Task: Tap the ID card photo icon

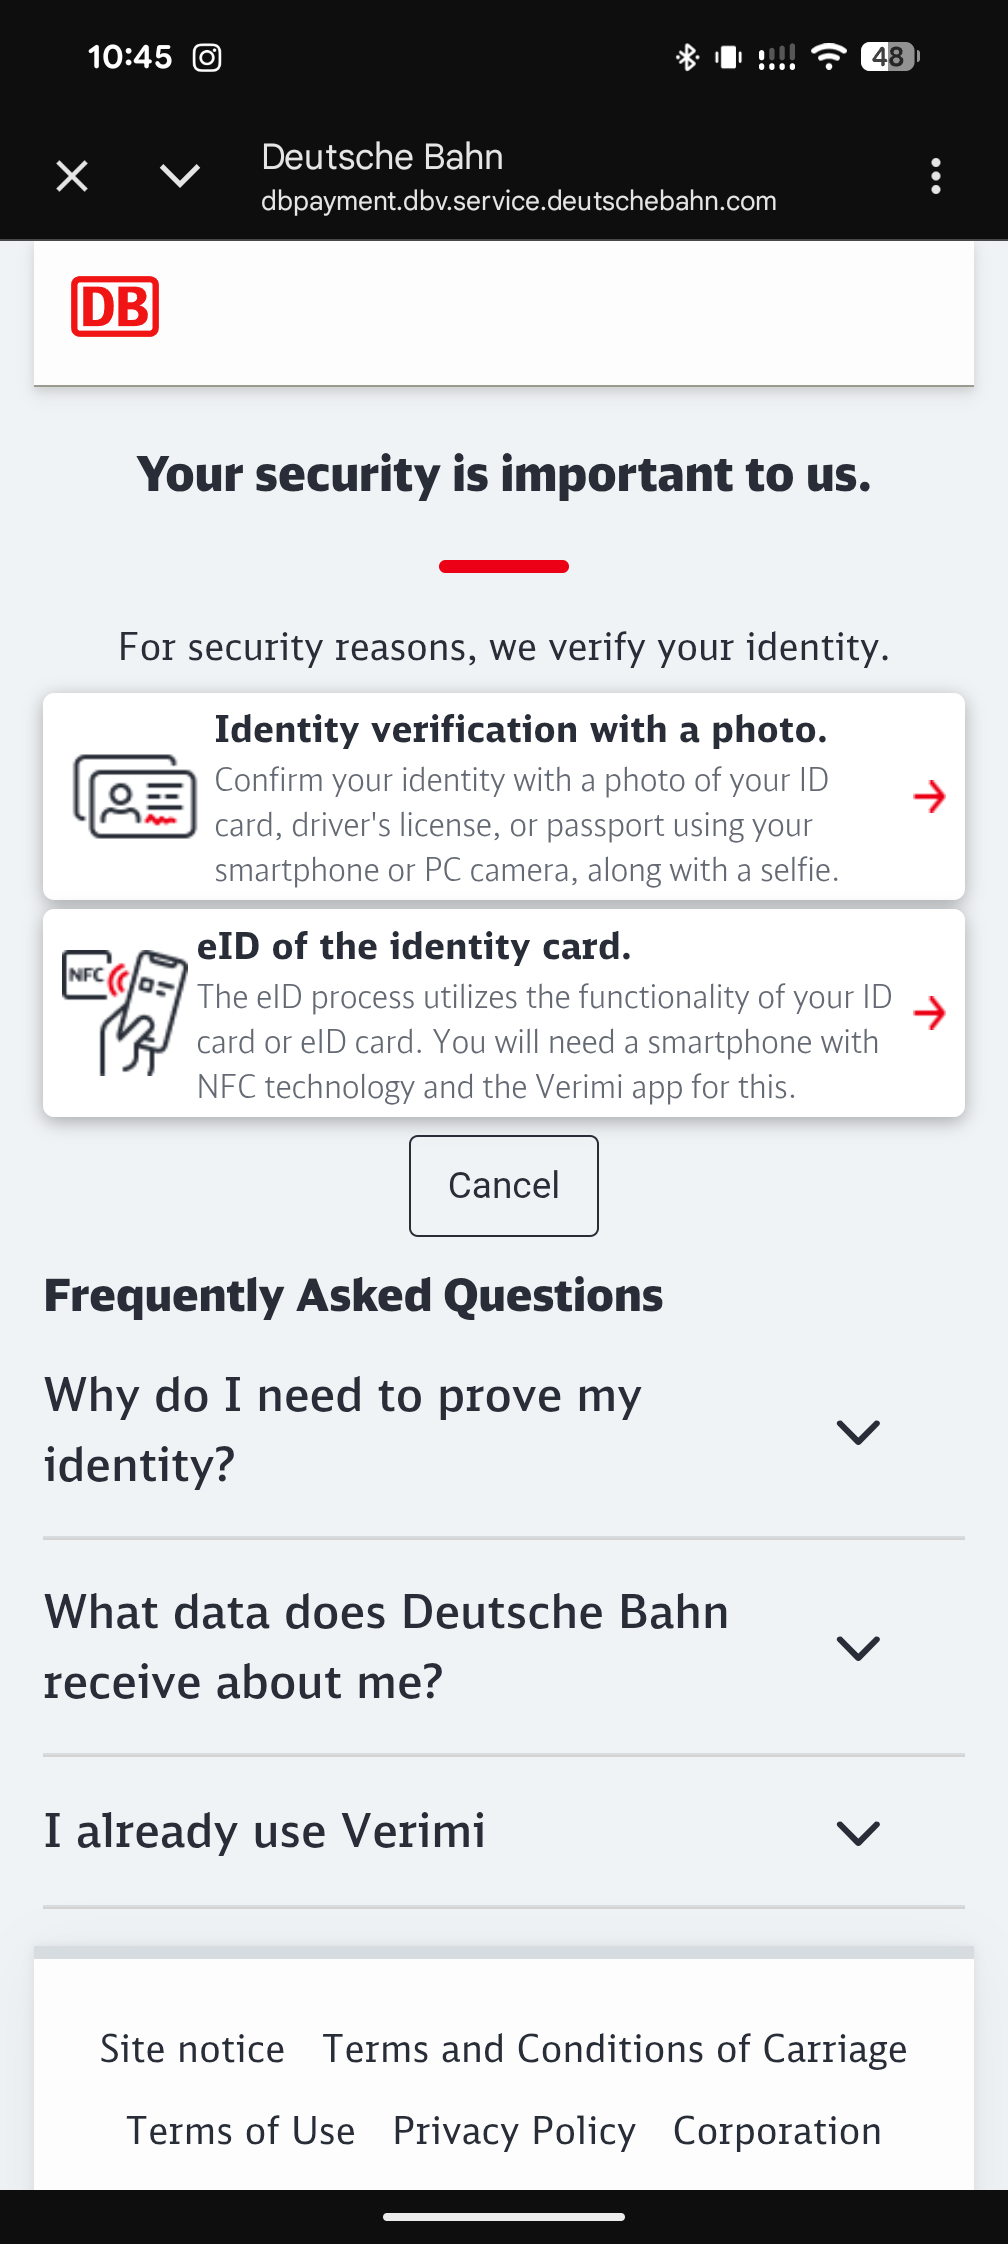Action: click(135, 797)
